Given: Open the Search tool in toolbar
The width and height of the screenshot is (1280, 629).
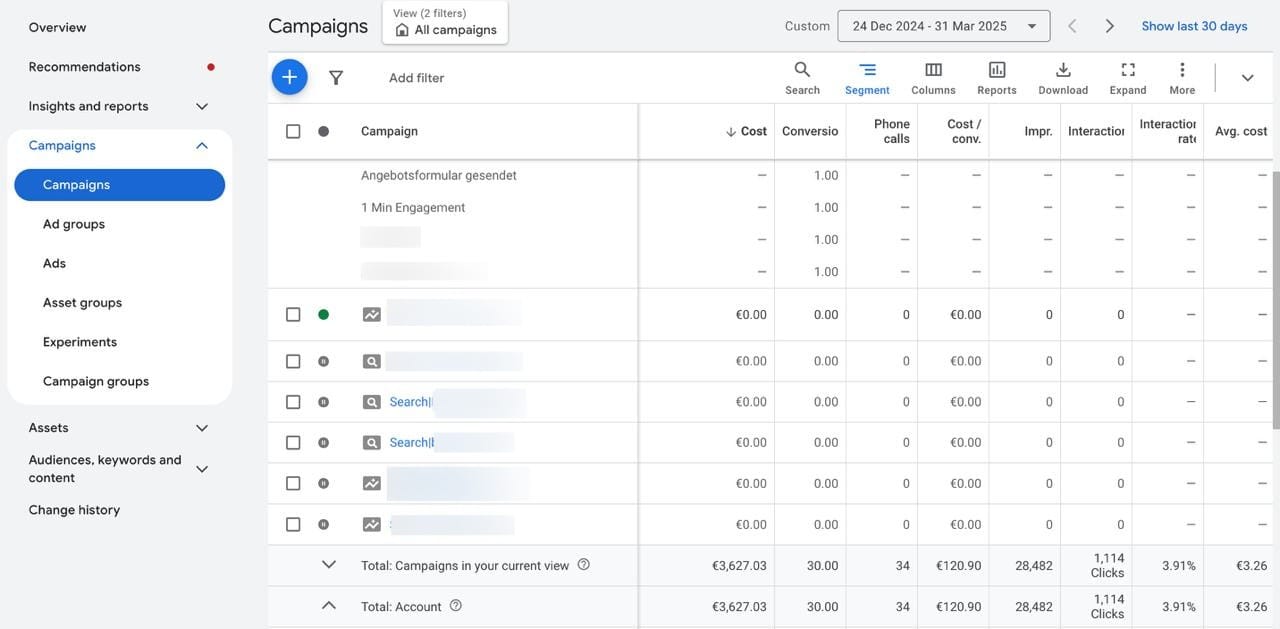Looking at the screenshot, I should point(802,78).
